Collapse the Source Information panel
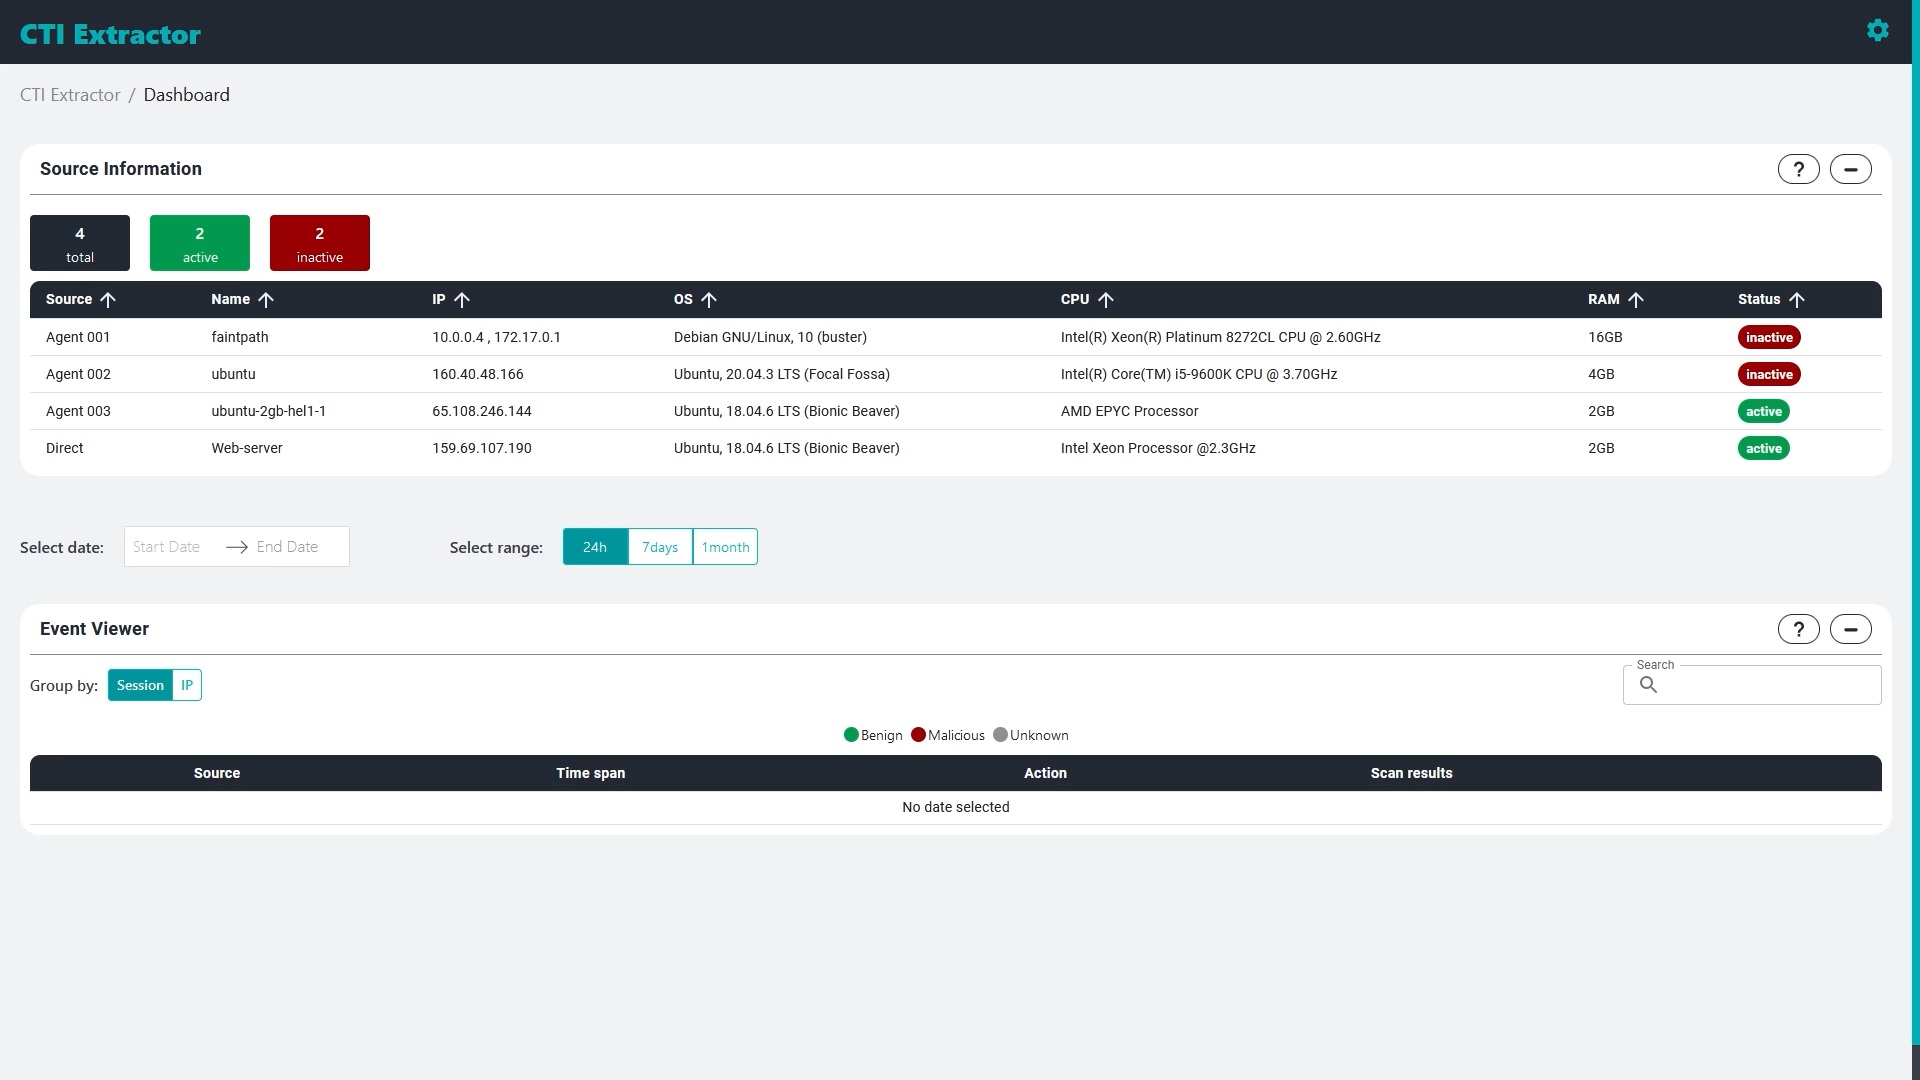 click(1850, 168)
